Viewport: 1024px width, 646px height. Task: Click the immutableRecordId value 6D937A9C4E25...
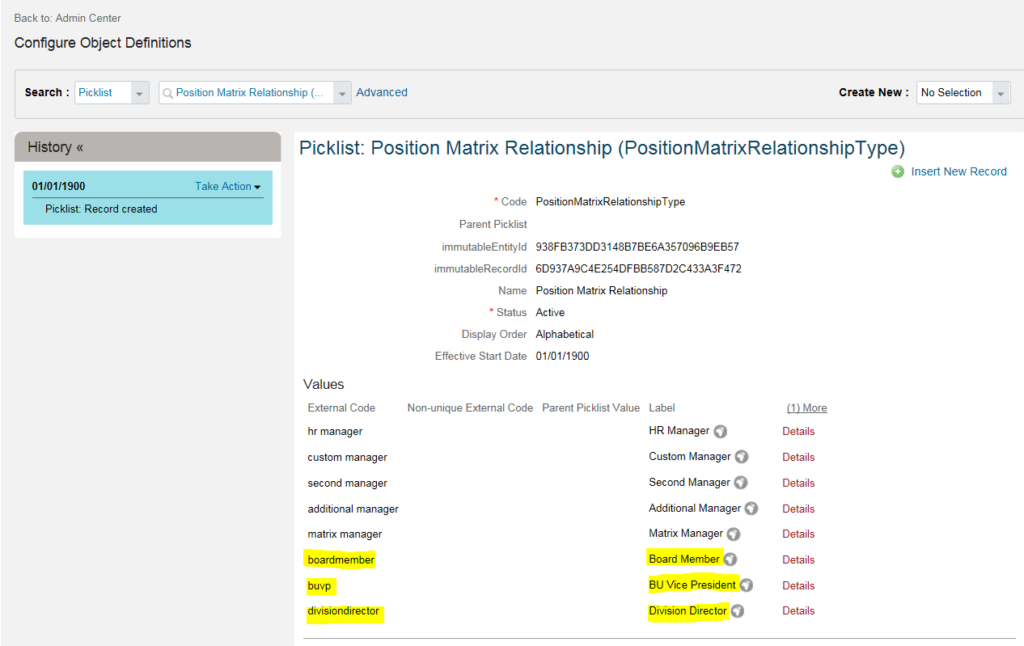pyautogui.click(x=638, y=268)
